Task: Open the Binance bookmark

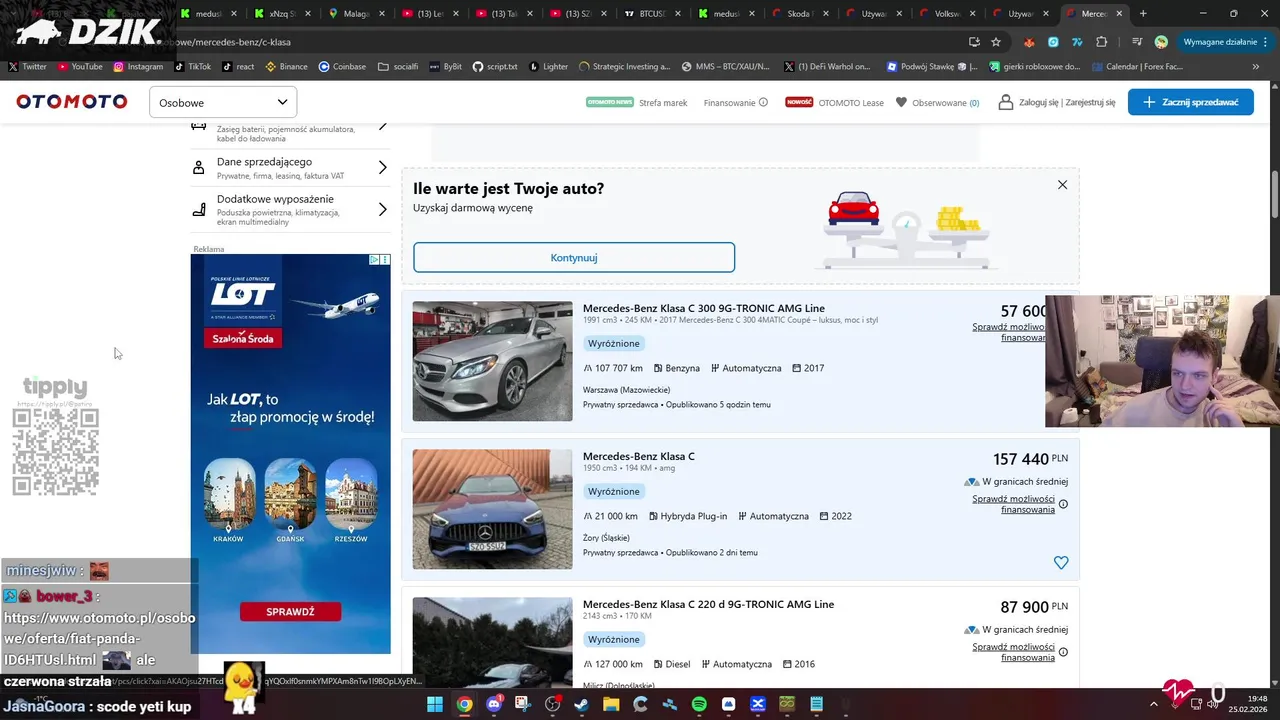Action: pos(287,67)
